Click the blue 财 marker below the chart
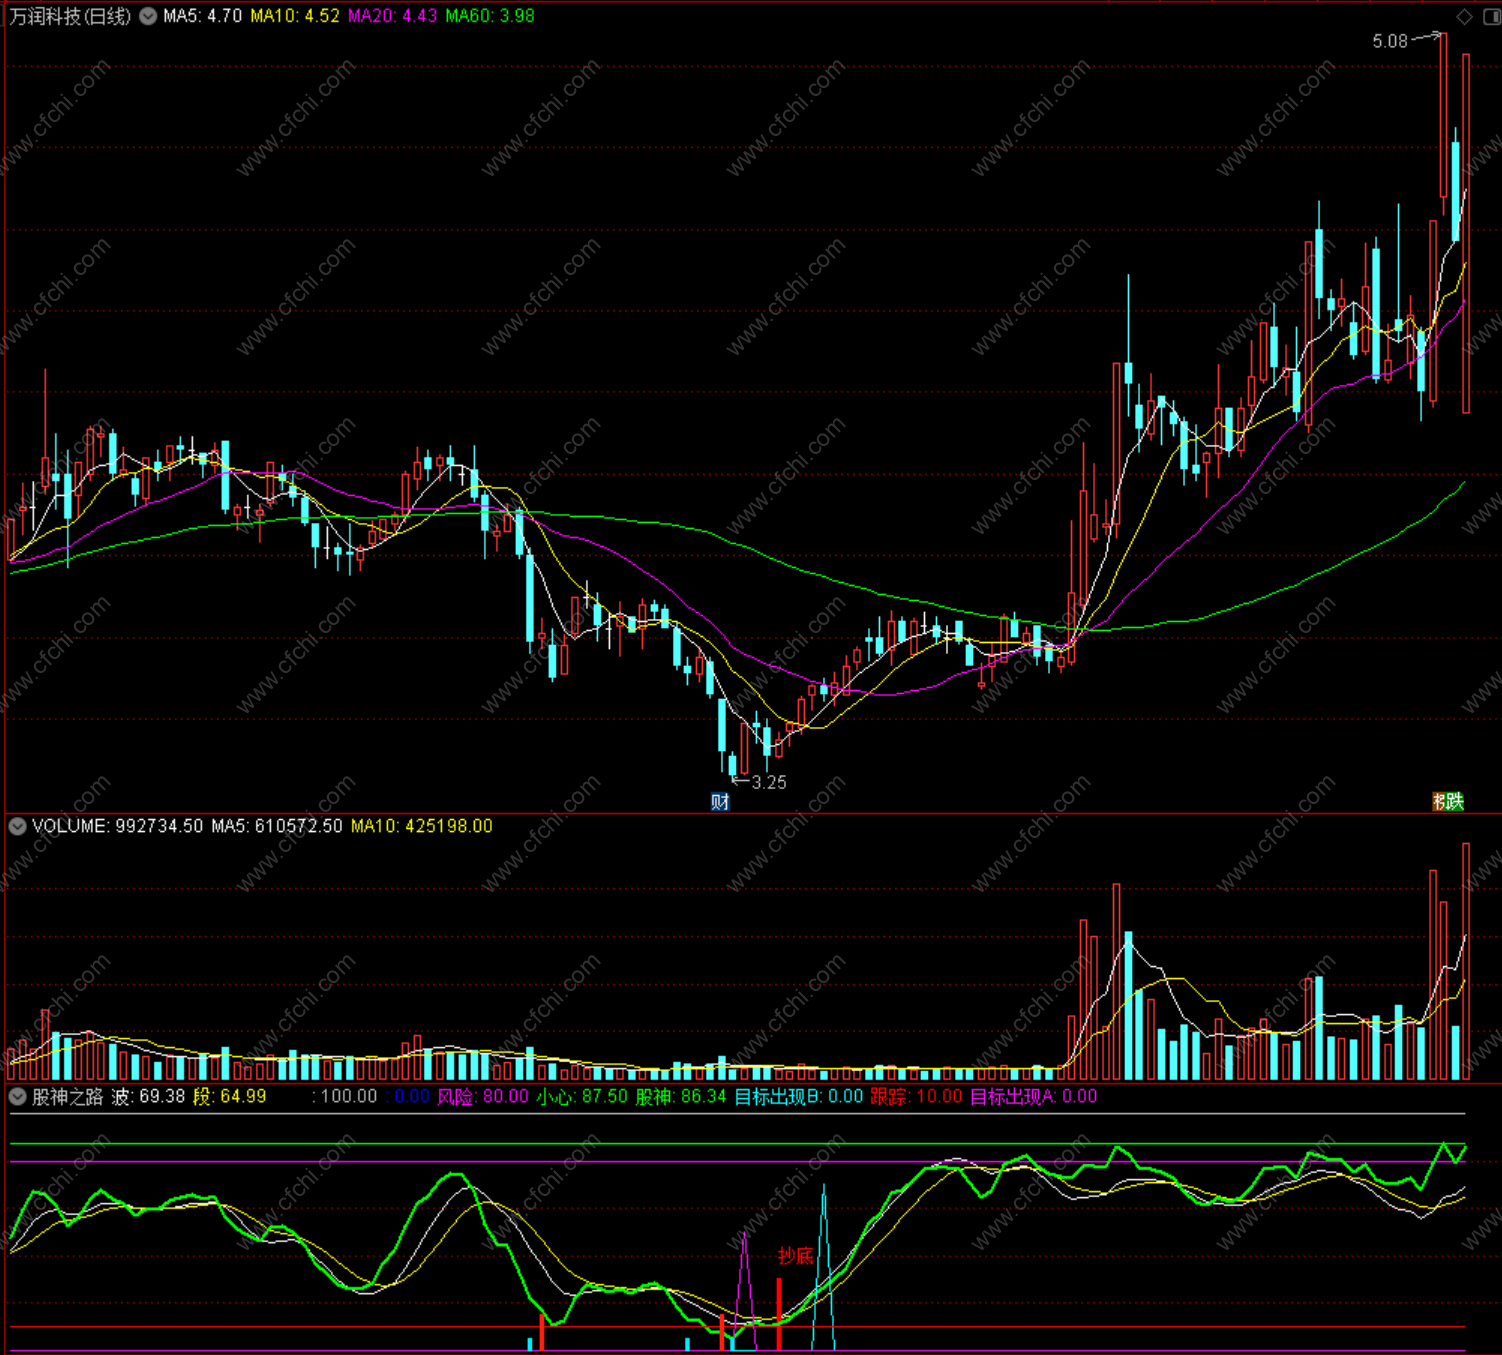 click(x=720, y=801)
